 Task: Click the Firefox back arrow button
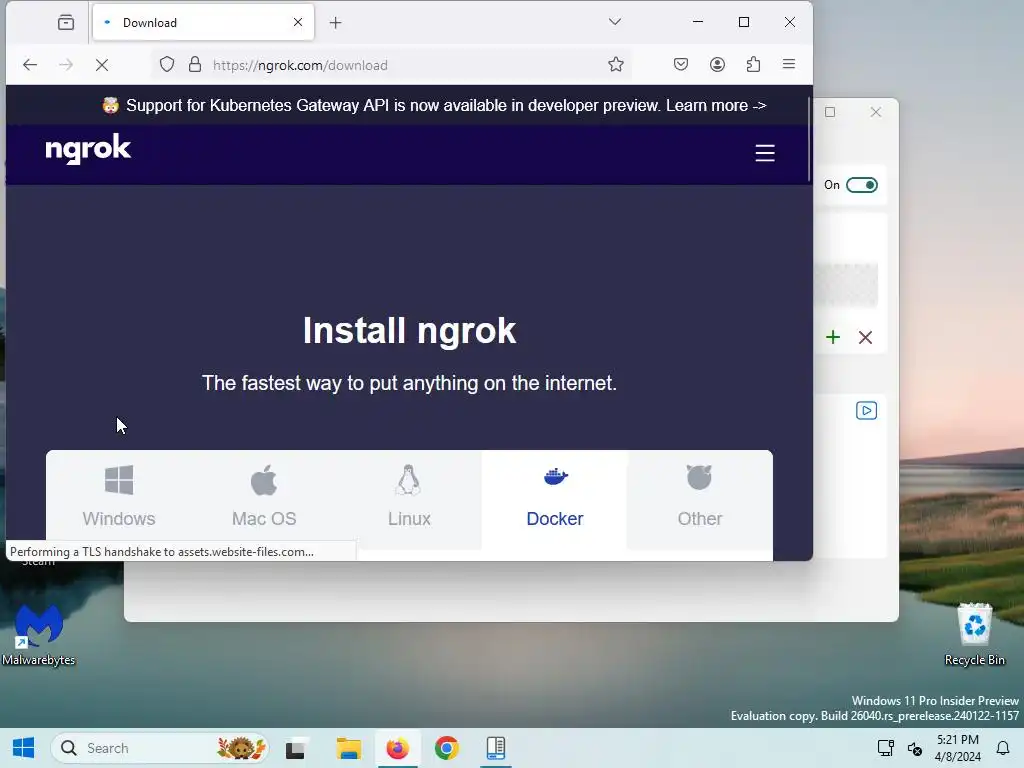[x=30, y=65]
